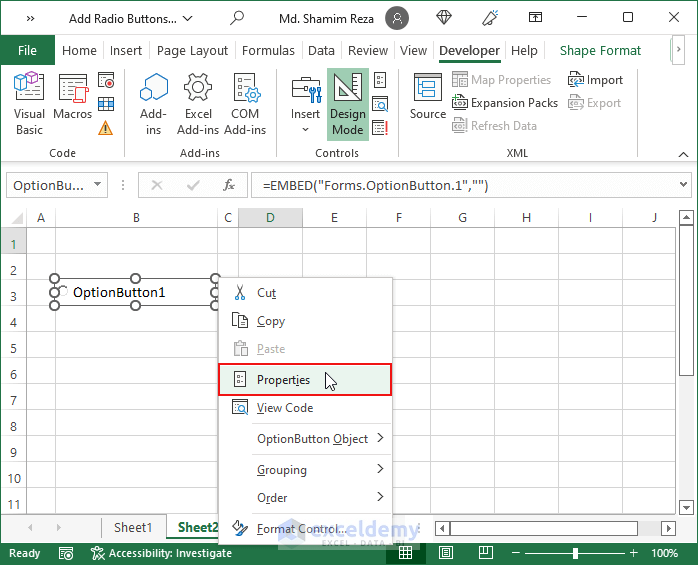
Task: Toggle Use Relative References icon
Action: 106,104
